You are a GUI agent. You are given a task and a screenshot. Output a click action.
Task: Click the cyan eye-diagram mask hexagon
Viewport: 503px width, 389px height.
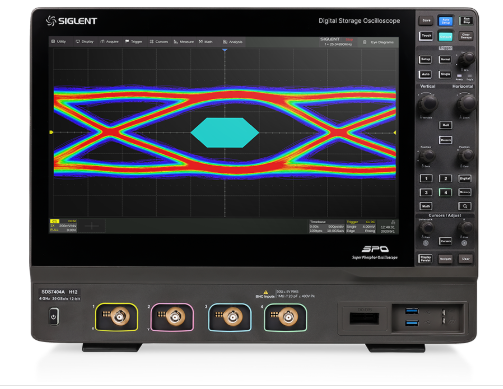pyautogui.click(x=225, y=133)
